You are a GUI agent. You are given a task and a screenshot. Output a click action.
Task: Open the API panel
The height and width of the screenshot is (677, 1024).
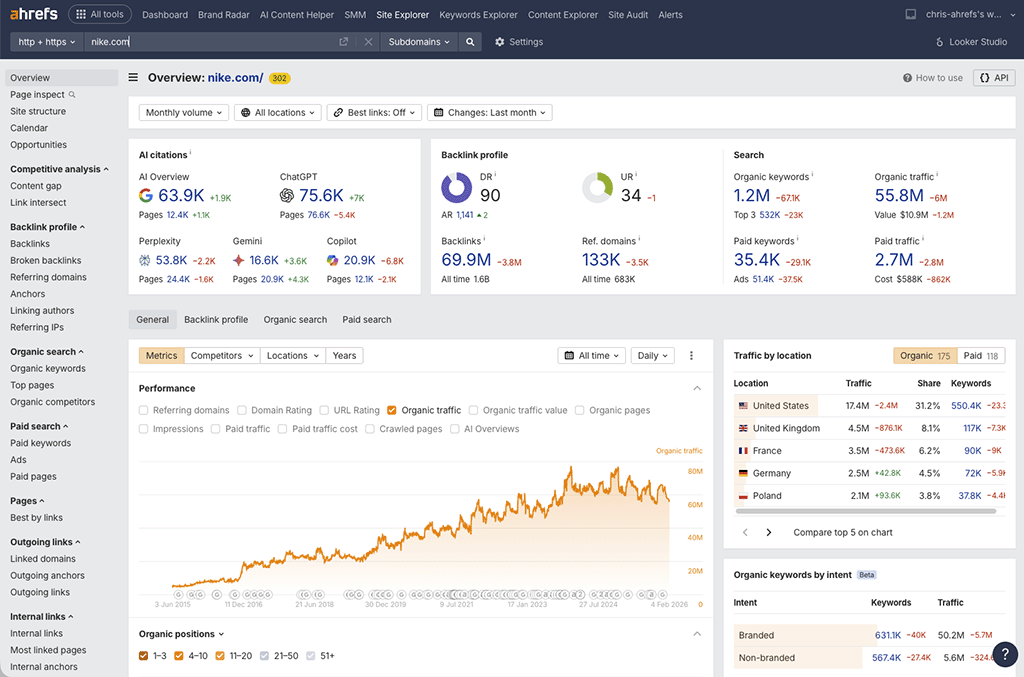point(993,77)
